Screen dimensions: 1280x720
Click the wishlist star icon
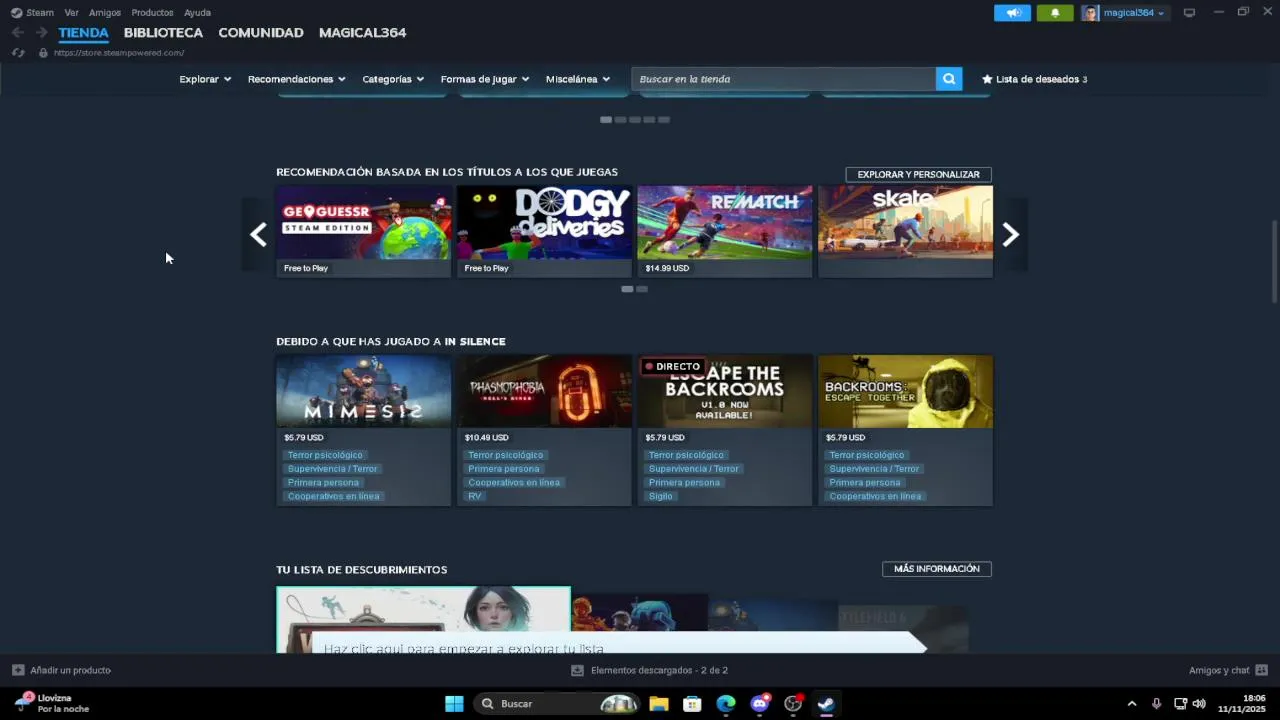click(x=987, y=79)
